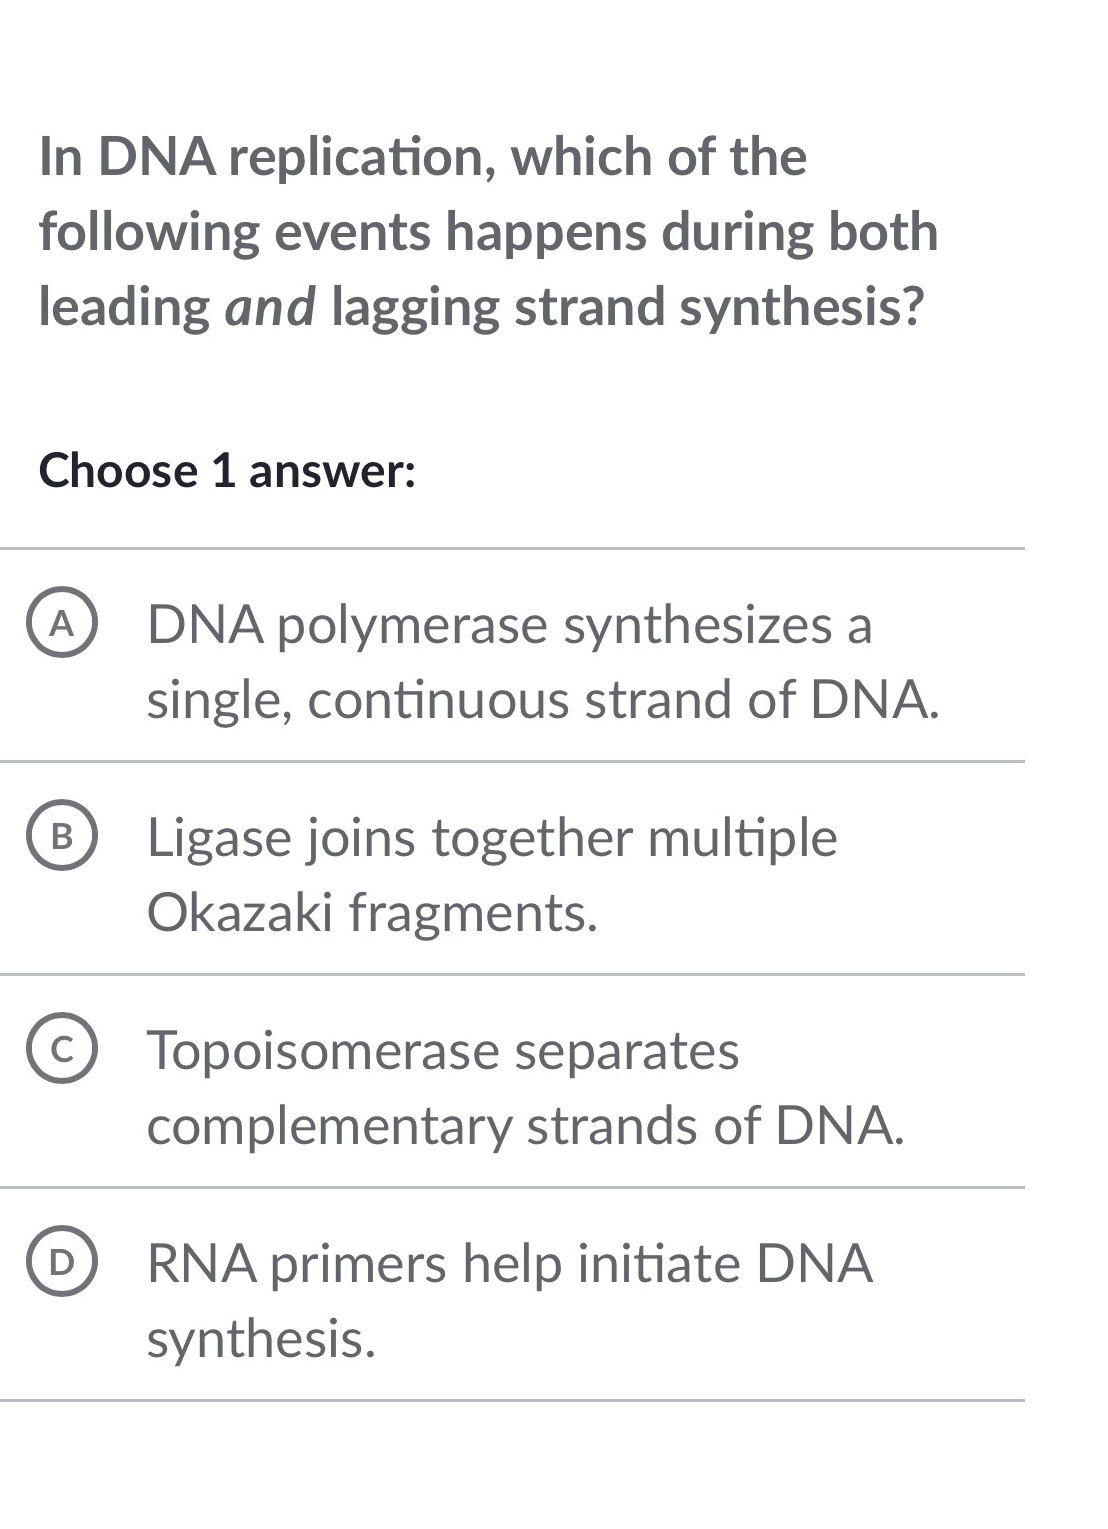Click the divider above option A
Image resolution: width=1108 pixels, height=1529 pixels.
tap(554, 546)
